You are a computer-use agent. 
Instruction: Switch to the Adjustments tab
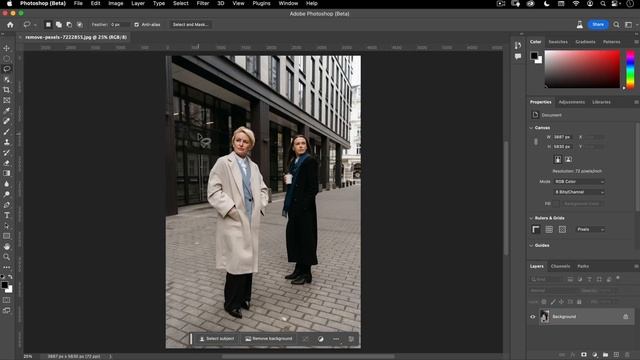[x=571, y=102]
